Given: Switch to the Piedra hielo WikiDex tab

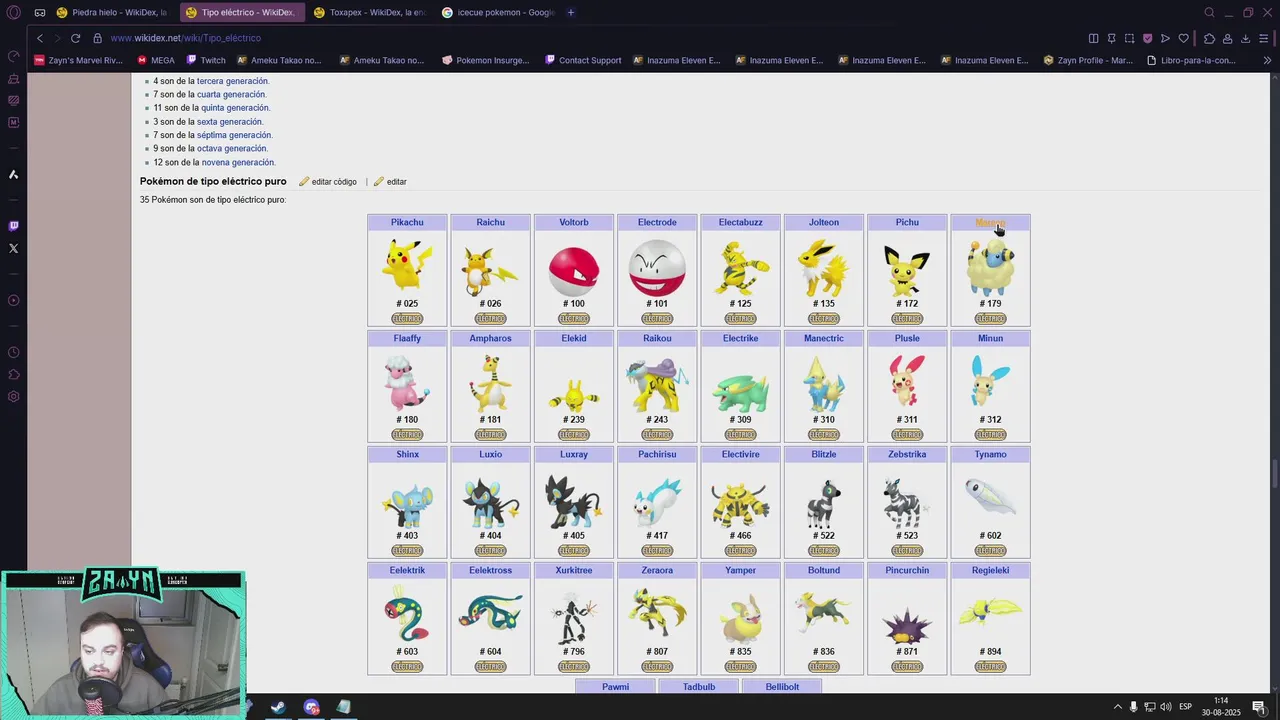Looking at the screenshot, I should pyautogui.click(x=112, y=12).
